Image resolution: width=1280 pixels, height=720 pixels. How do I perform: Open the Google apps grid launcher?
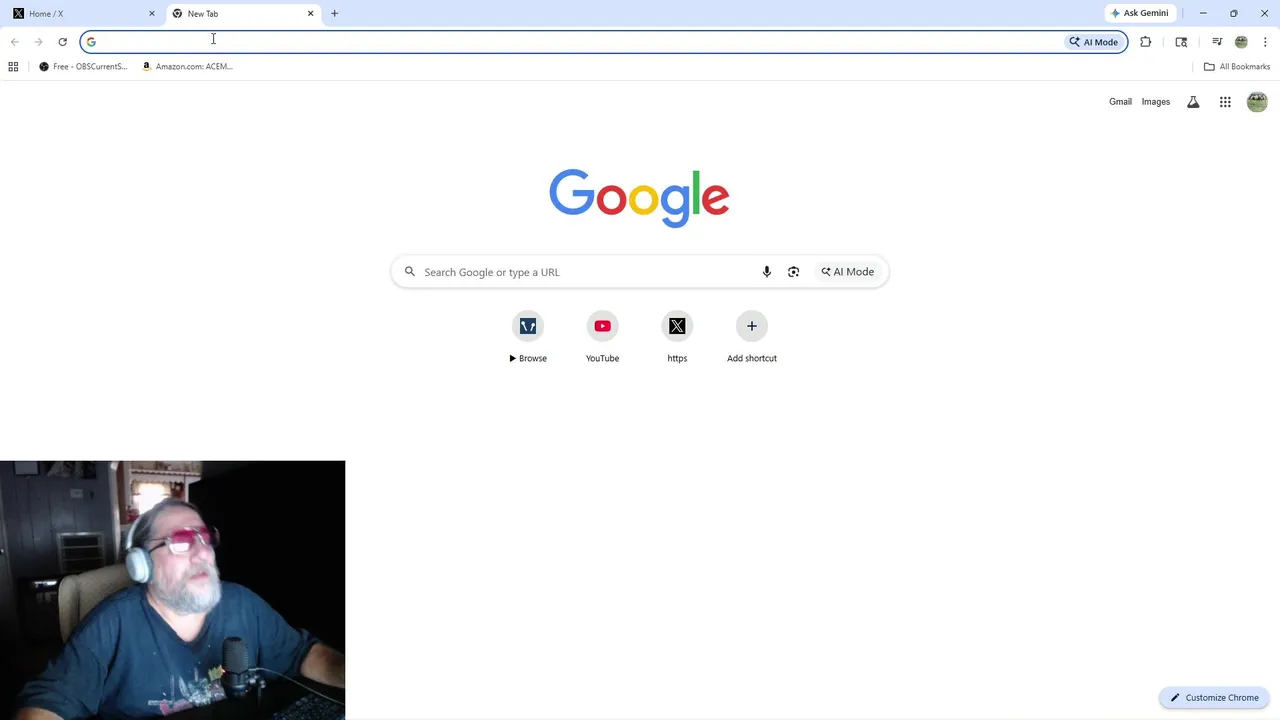(1225, 102)
